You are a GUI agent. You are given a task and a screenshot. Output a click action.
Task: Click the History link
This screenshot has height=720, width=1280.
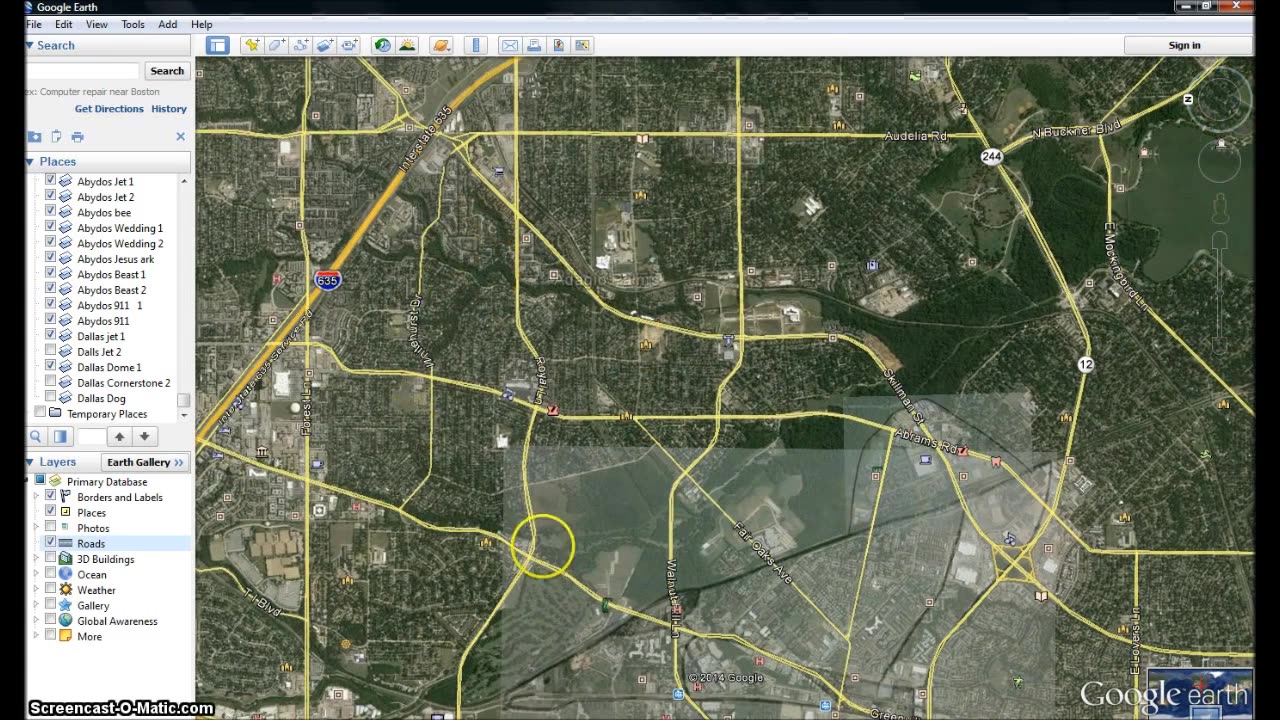click(169, 108)
